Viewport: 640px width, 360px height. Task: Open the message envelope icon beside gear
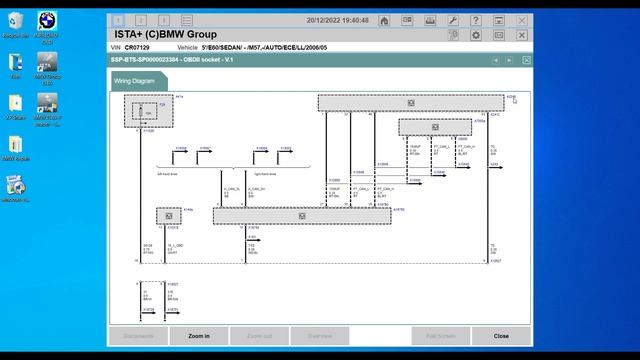tap(499, 35)
